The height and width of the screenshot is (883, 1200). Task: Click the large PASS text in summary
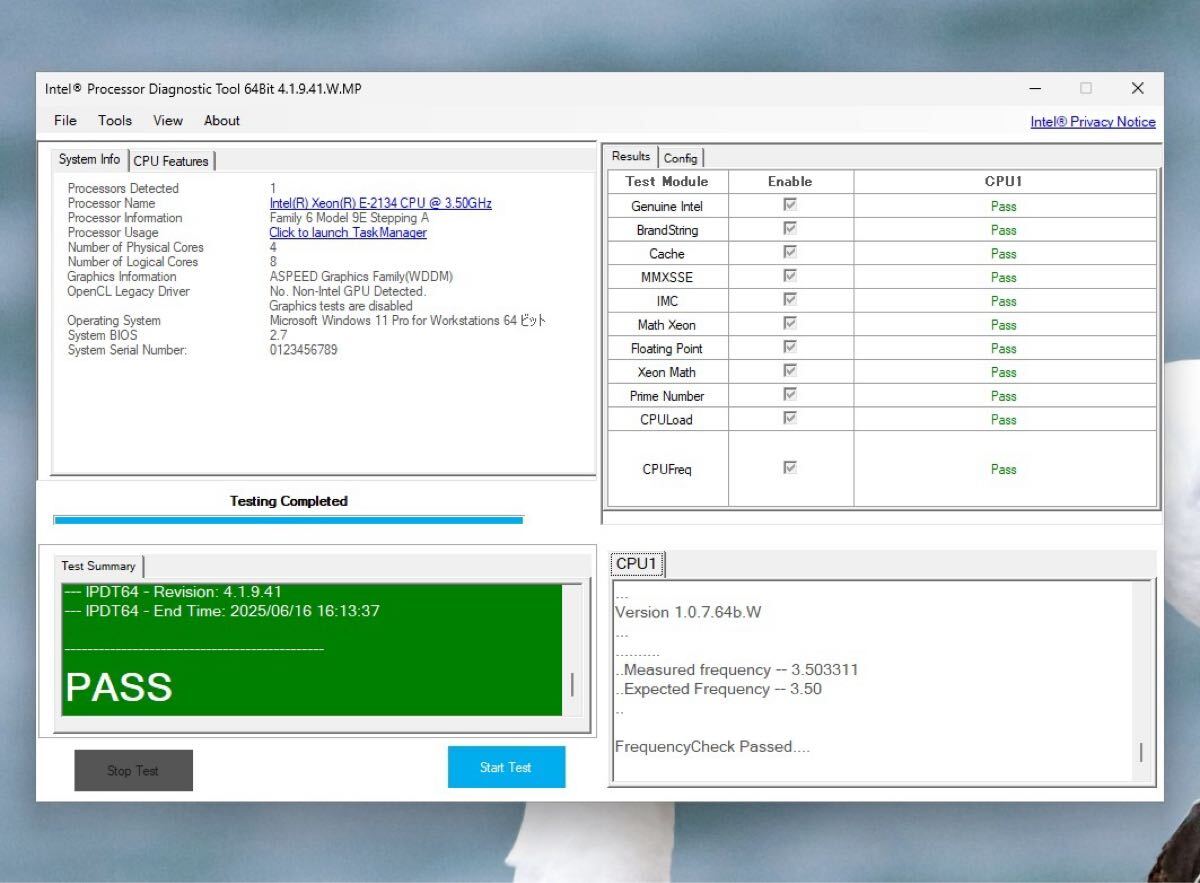pyautogui.click(x=119, y=687)
